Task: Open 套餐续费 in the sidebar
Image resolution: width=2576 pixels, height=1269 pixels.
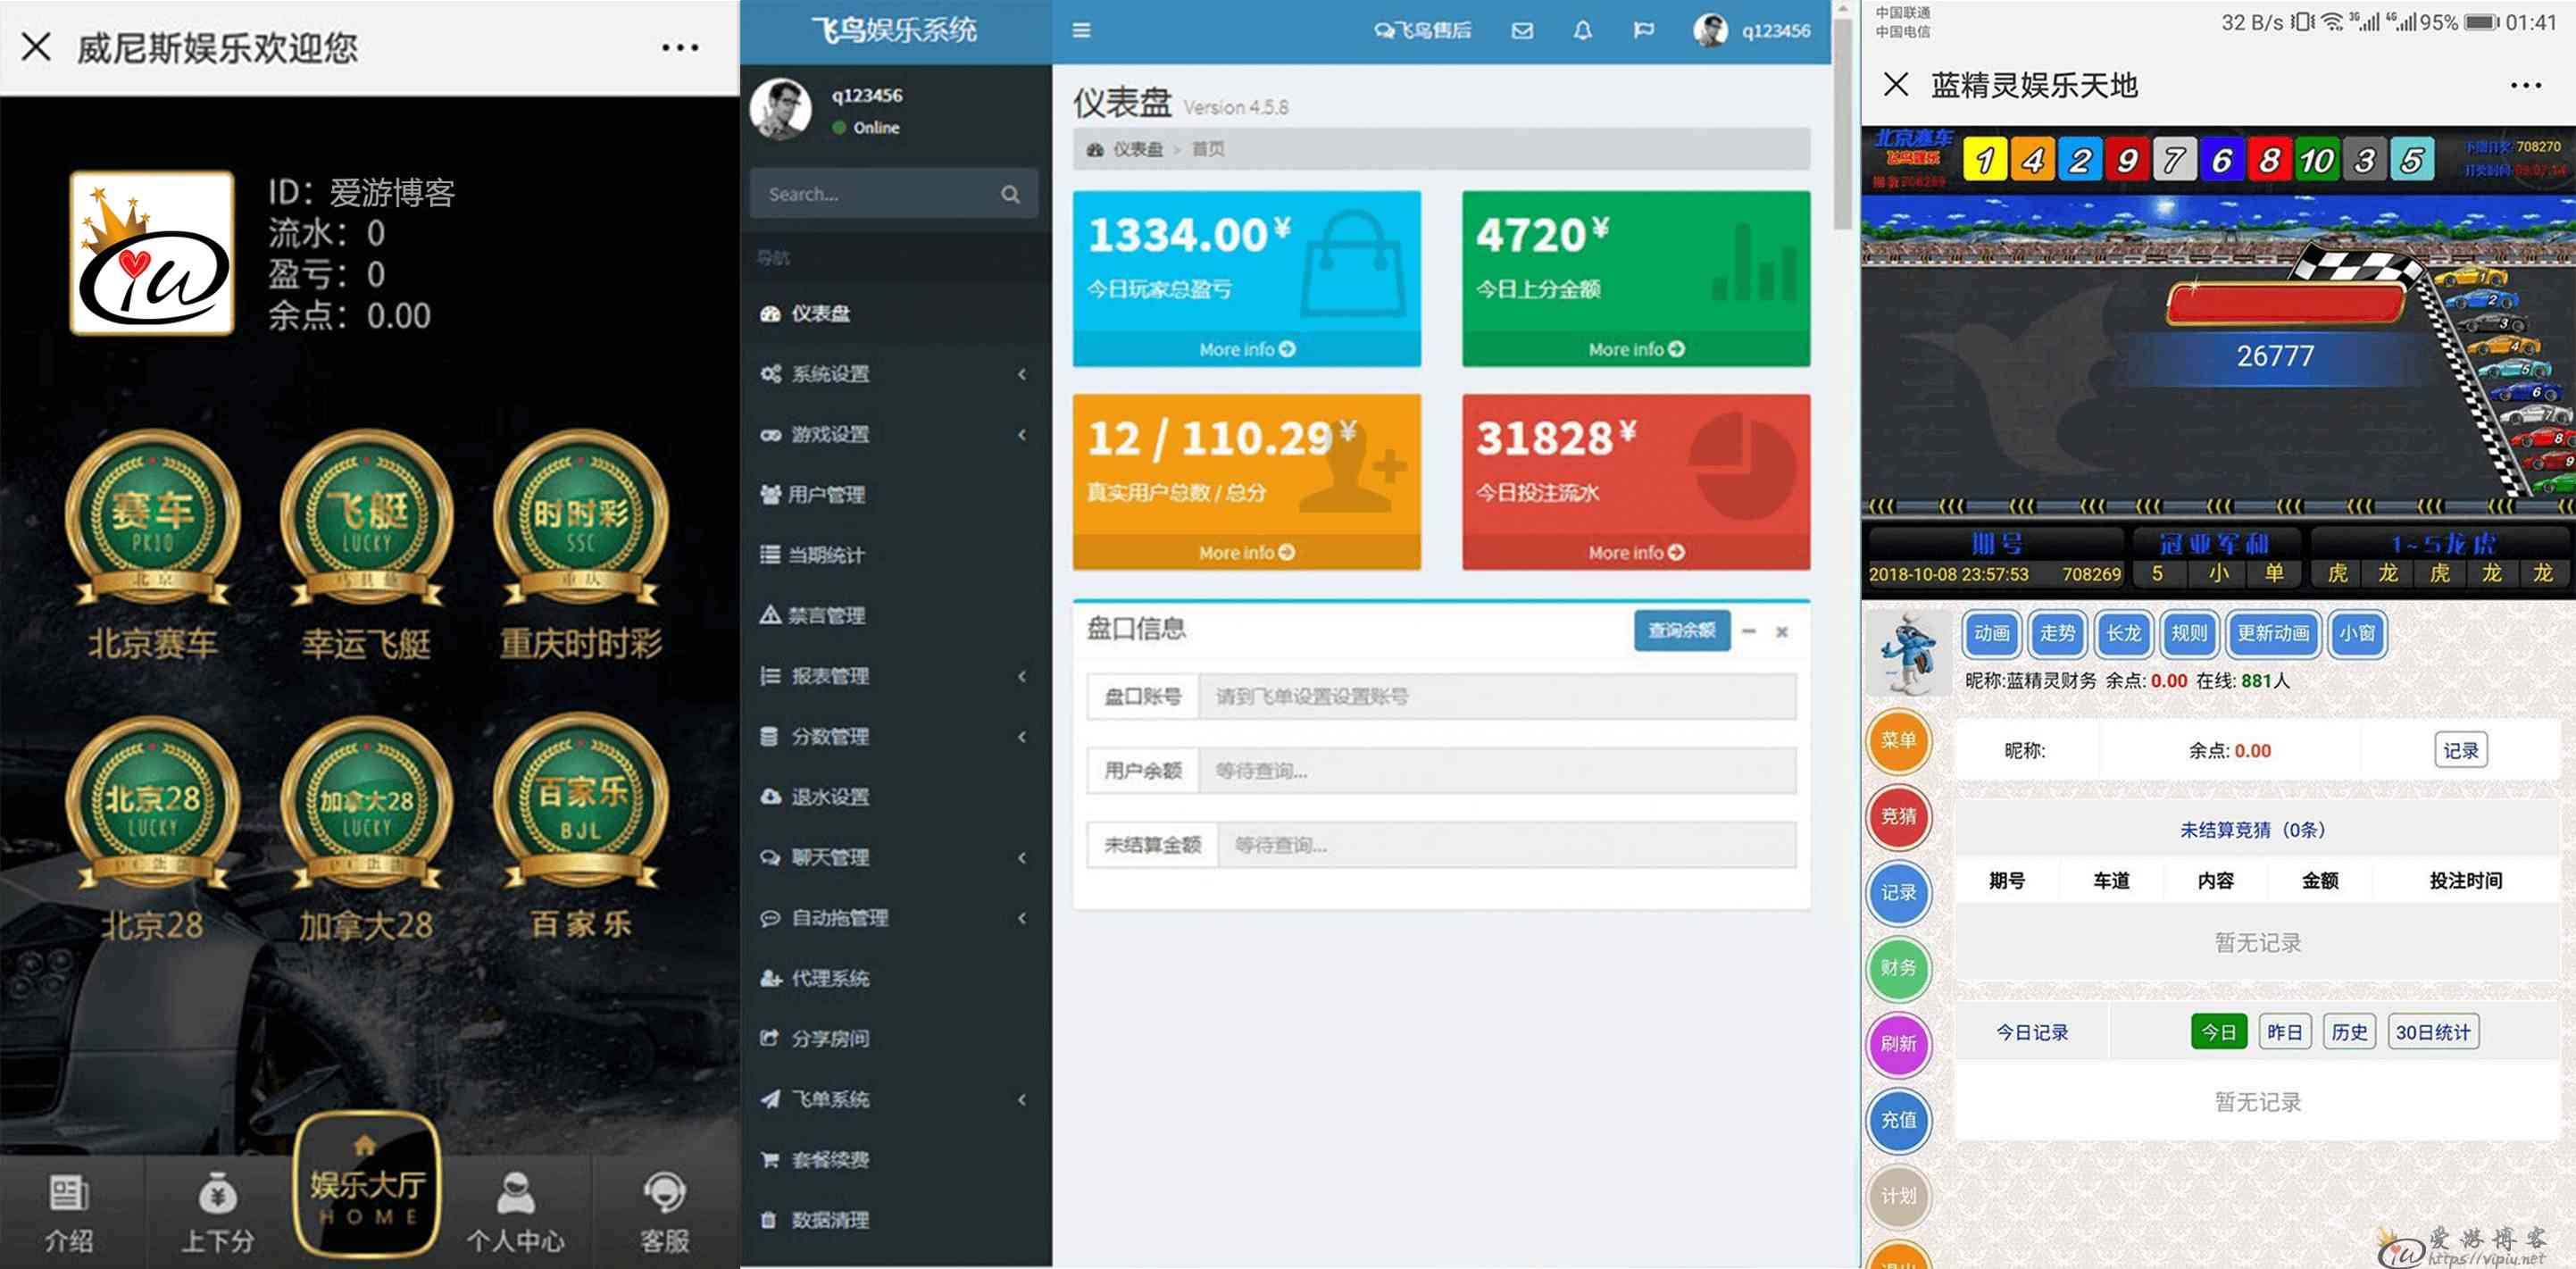Action: pos(894,1159)
